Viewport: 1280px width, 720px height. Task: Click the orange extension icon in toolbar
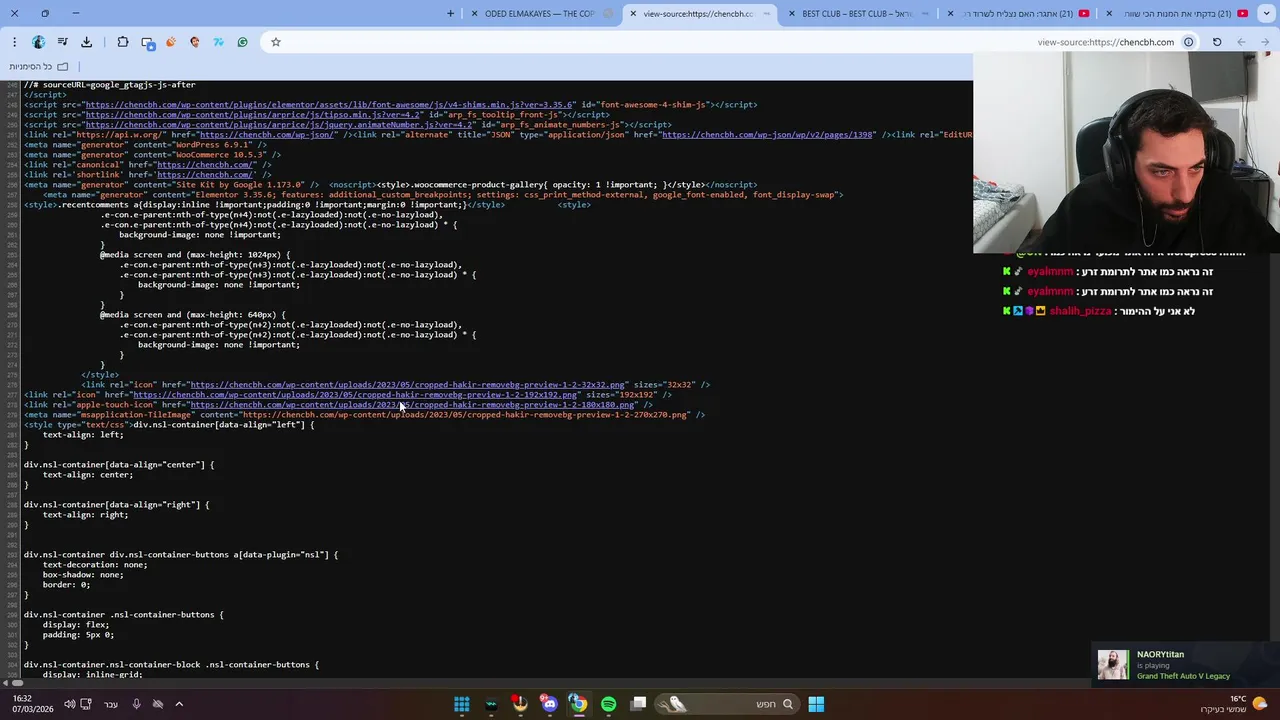tap(171, 42)
